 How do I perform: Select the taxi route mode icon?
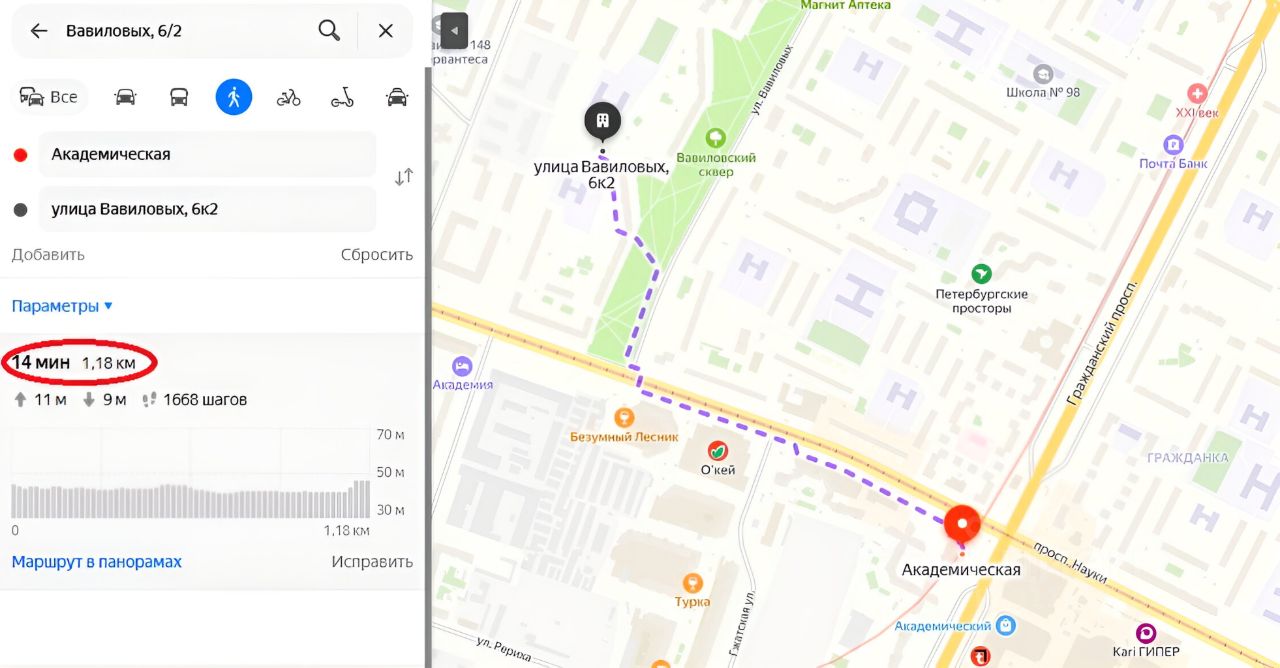point(397,97)
